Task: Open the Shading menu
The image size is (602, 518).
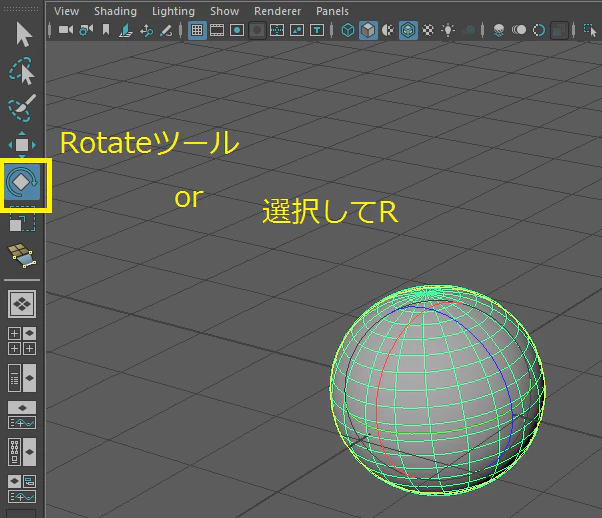Action: point(116,11)
